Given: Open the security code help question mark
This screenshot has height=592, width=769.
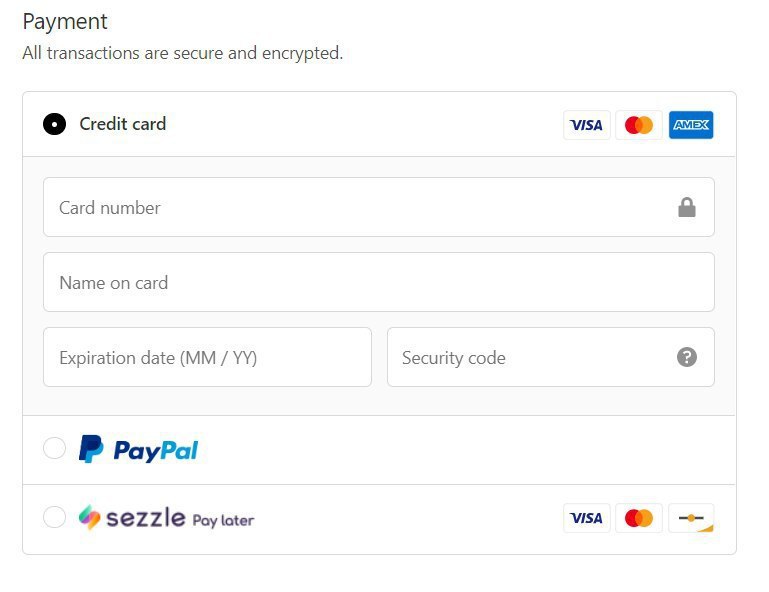Looking at the screenshot, I should [x=687, y=358].
